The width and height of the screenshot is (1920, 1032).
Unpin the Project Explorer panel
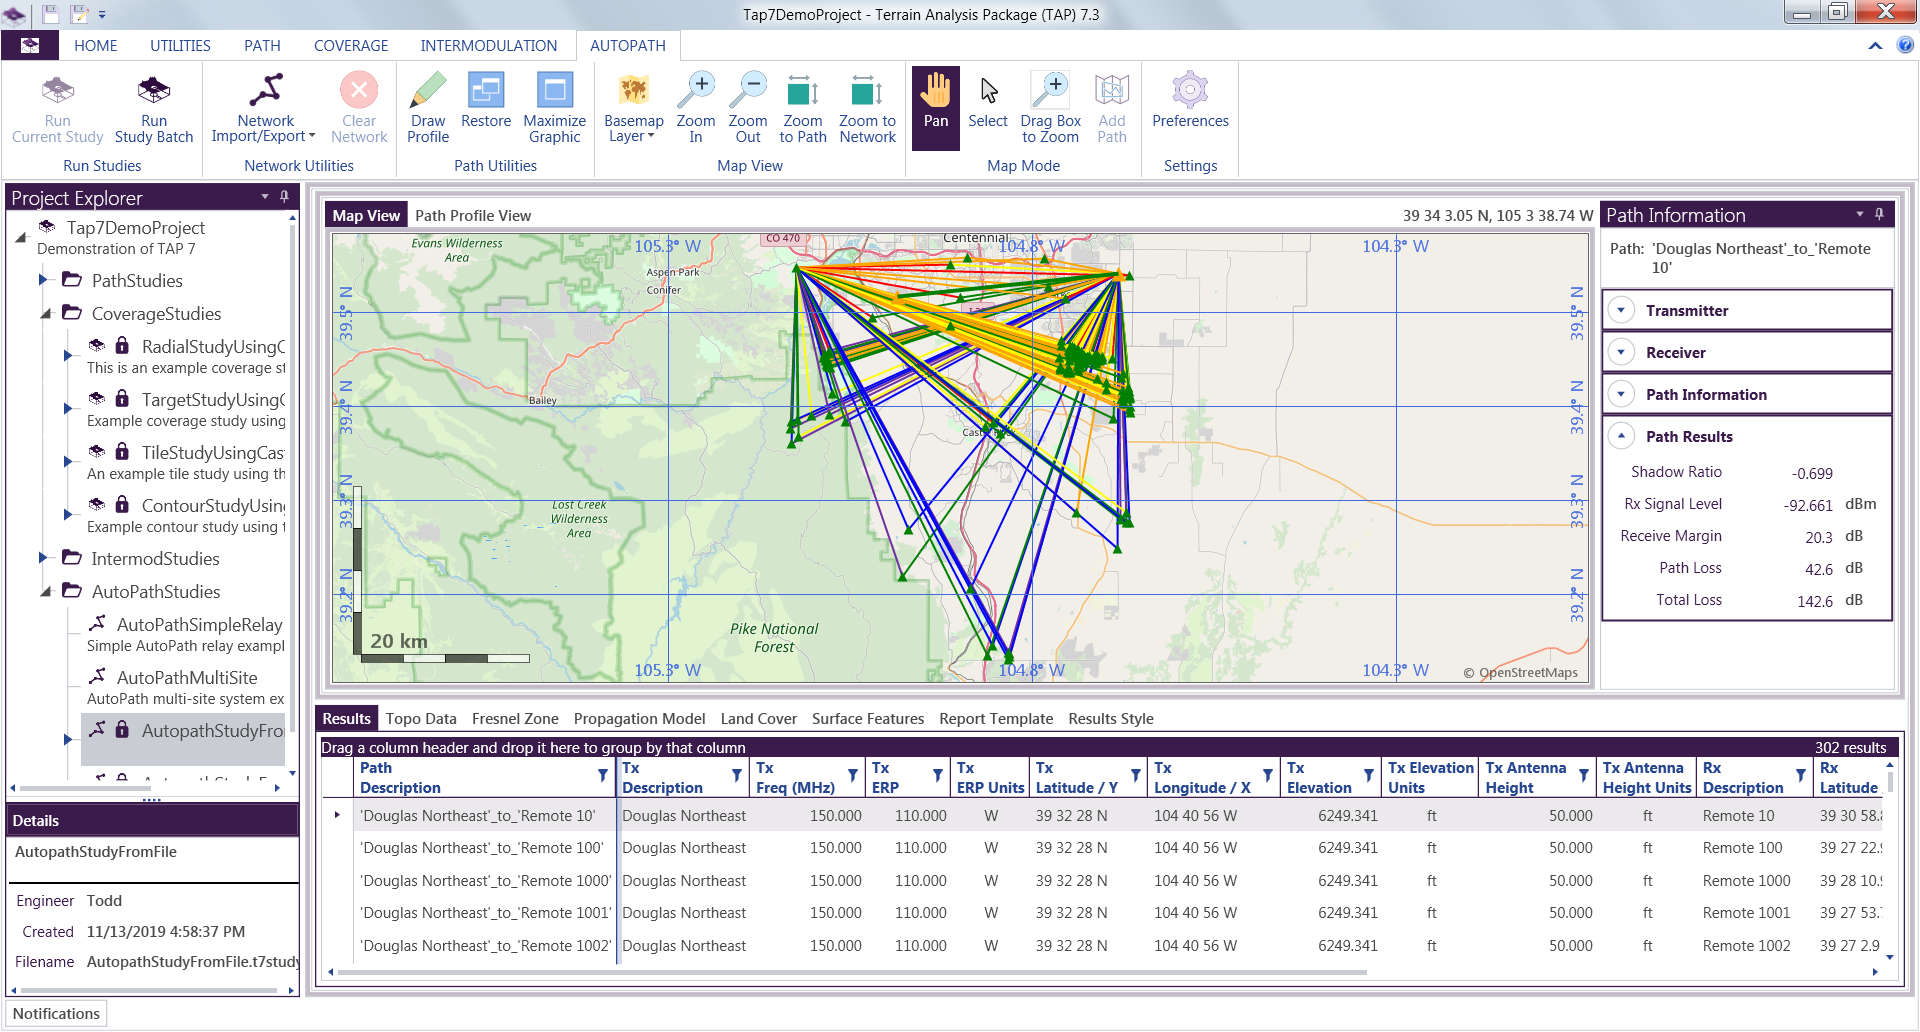coord(284,198)
